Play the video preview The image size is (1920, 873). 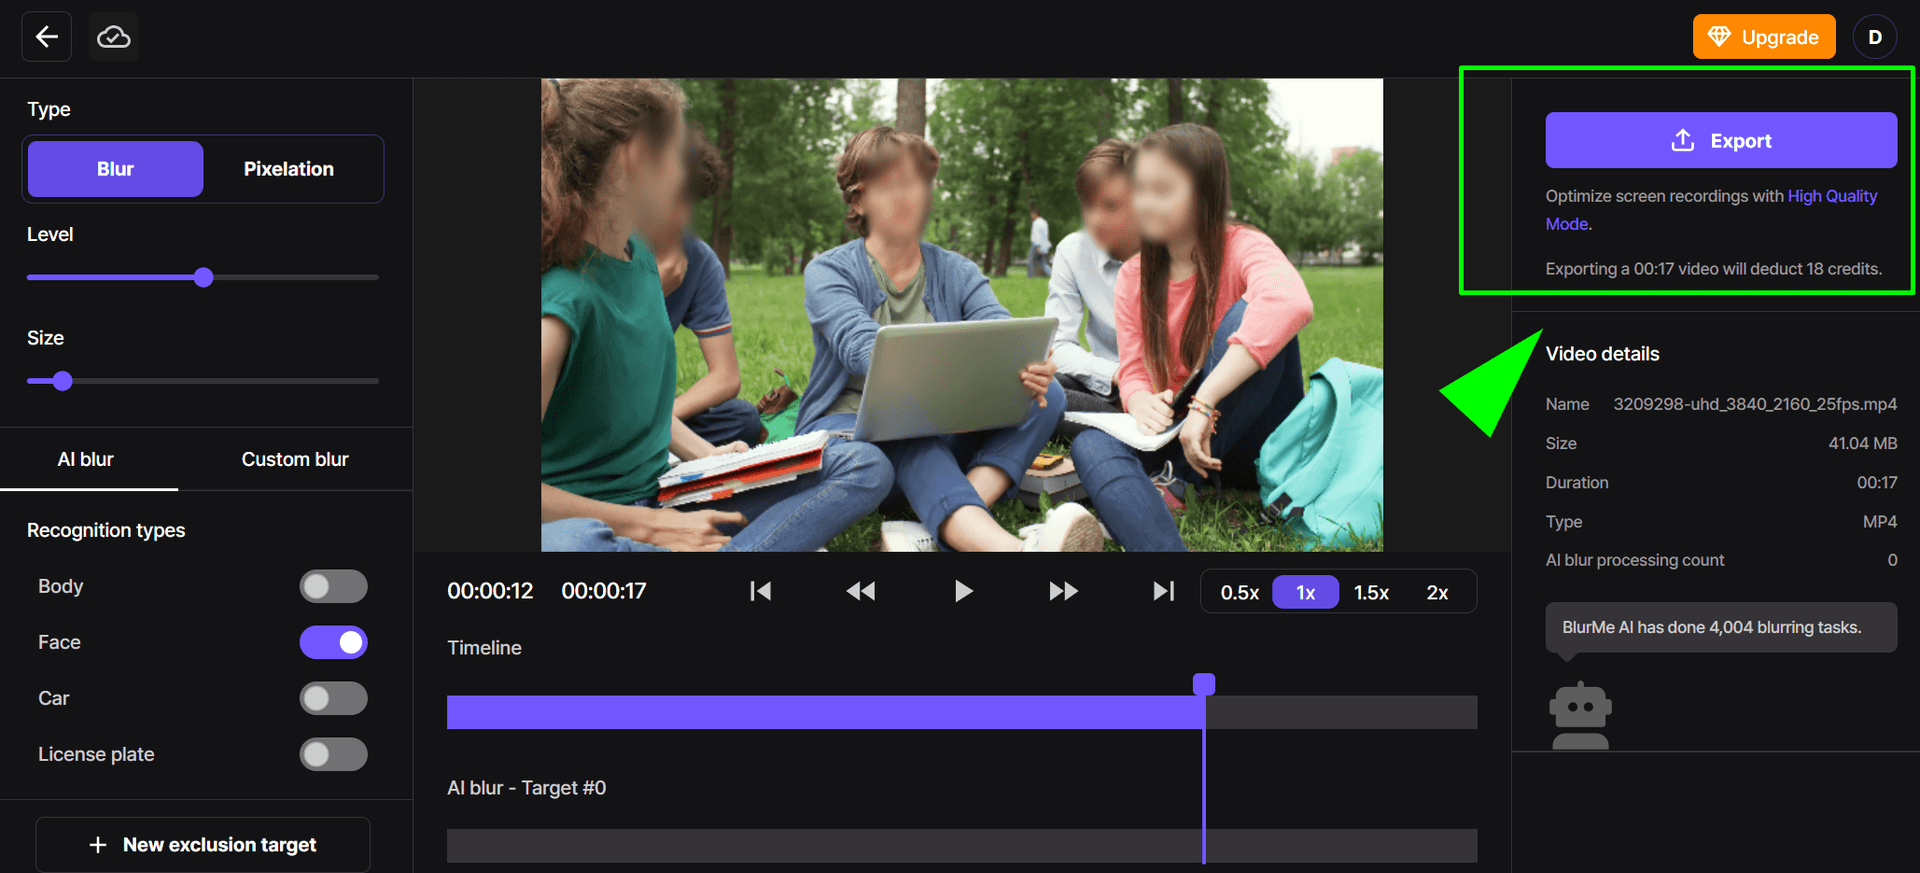pyautogui.click(x=963, y=591)
